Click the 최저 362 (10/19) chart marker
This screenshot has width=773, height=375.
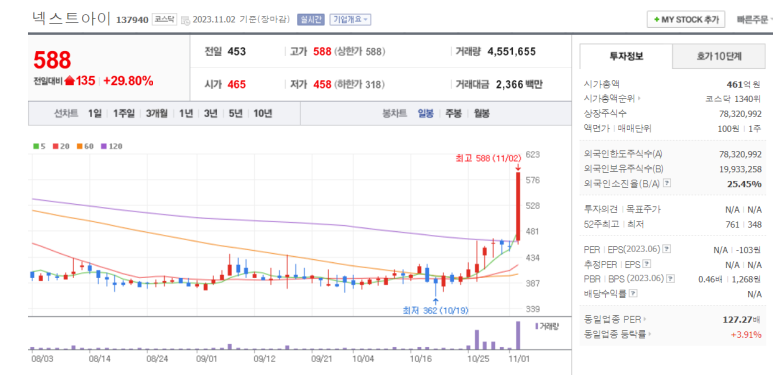(x=435, y=310)
